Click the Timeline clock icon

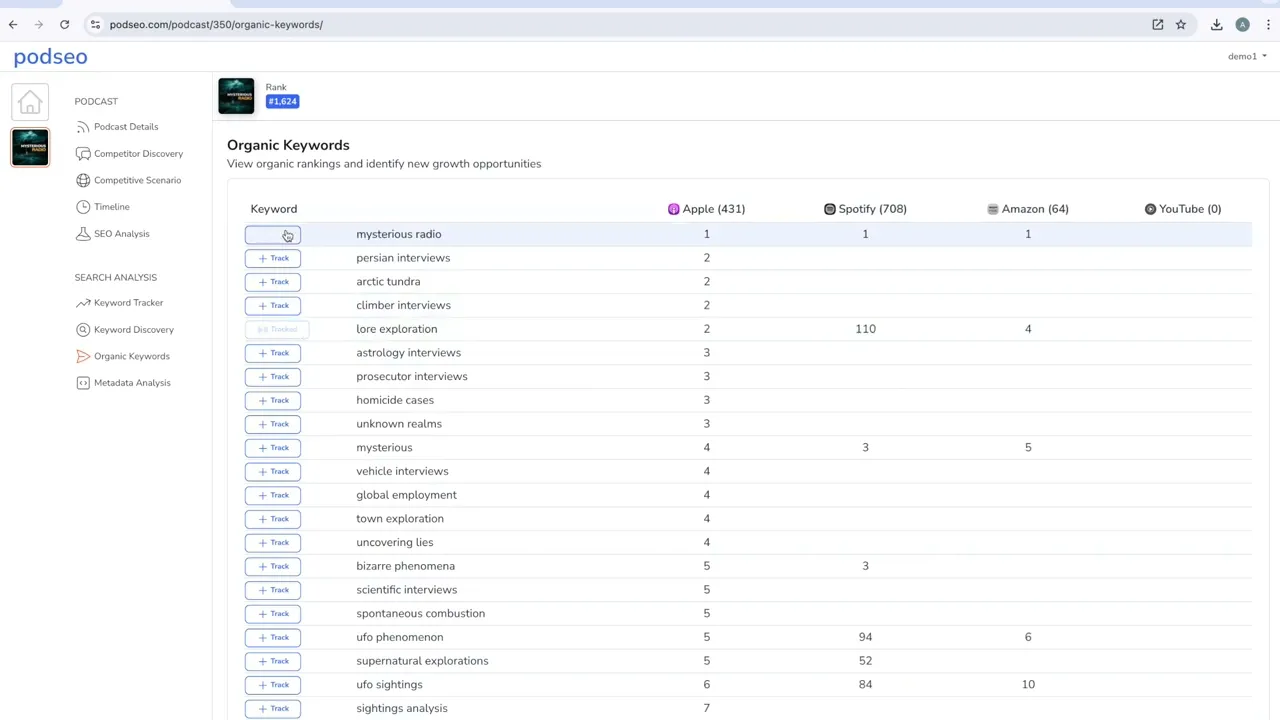pos(83,207)
